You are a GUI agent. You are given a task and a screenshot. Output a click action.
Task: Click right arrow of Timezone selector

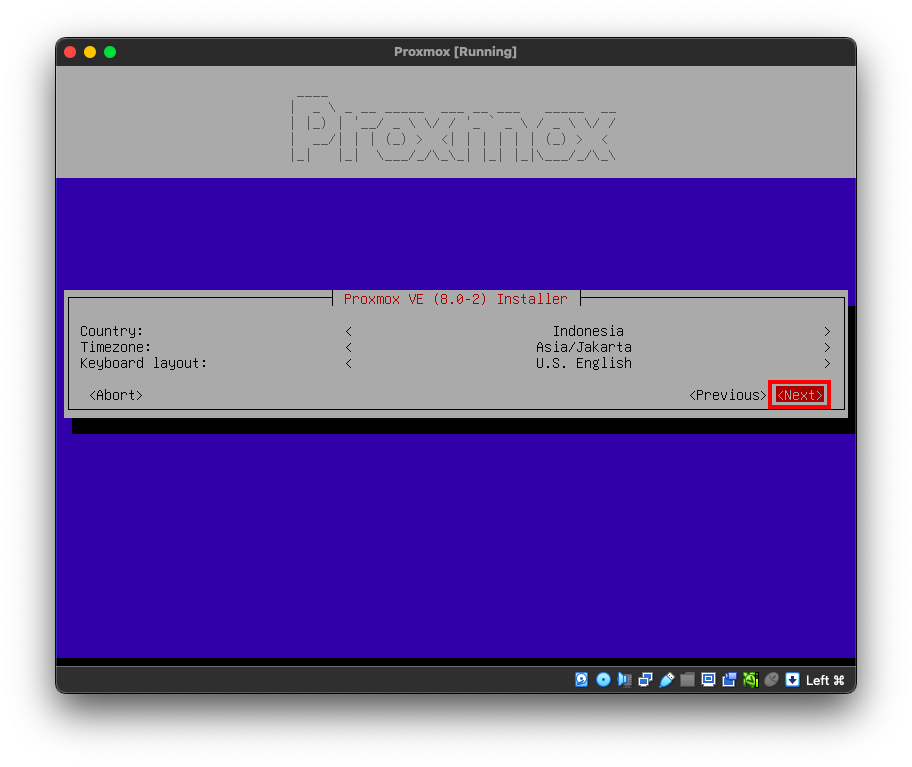pos(827,348)
